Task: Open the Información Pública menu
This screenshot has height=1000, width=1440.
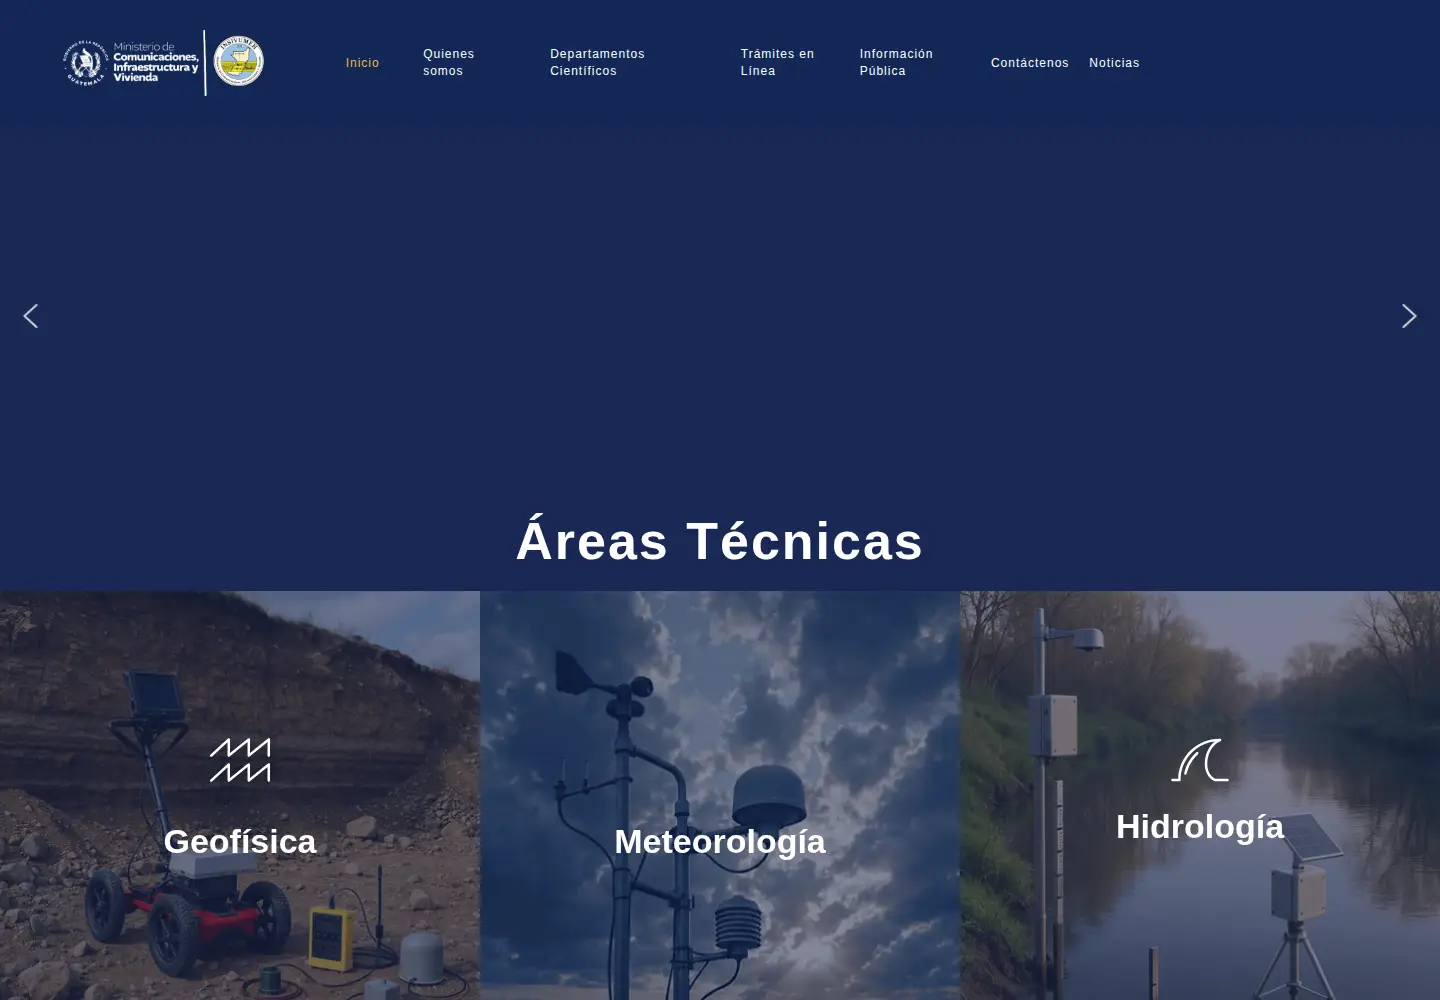Action: point(896,62)
